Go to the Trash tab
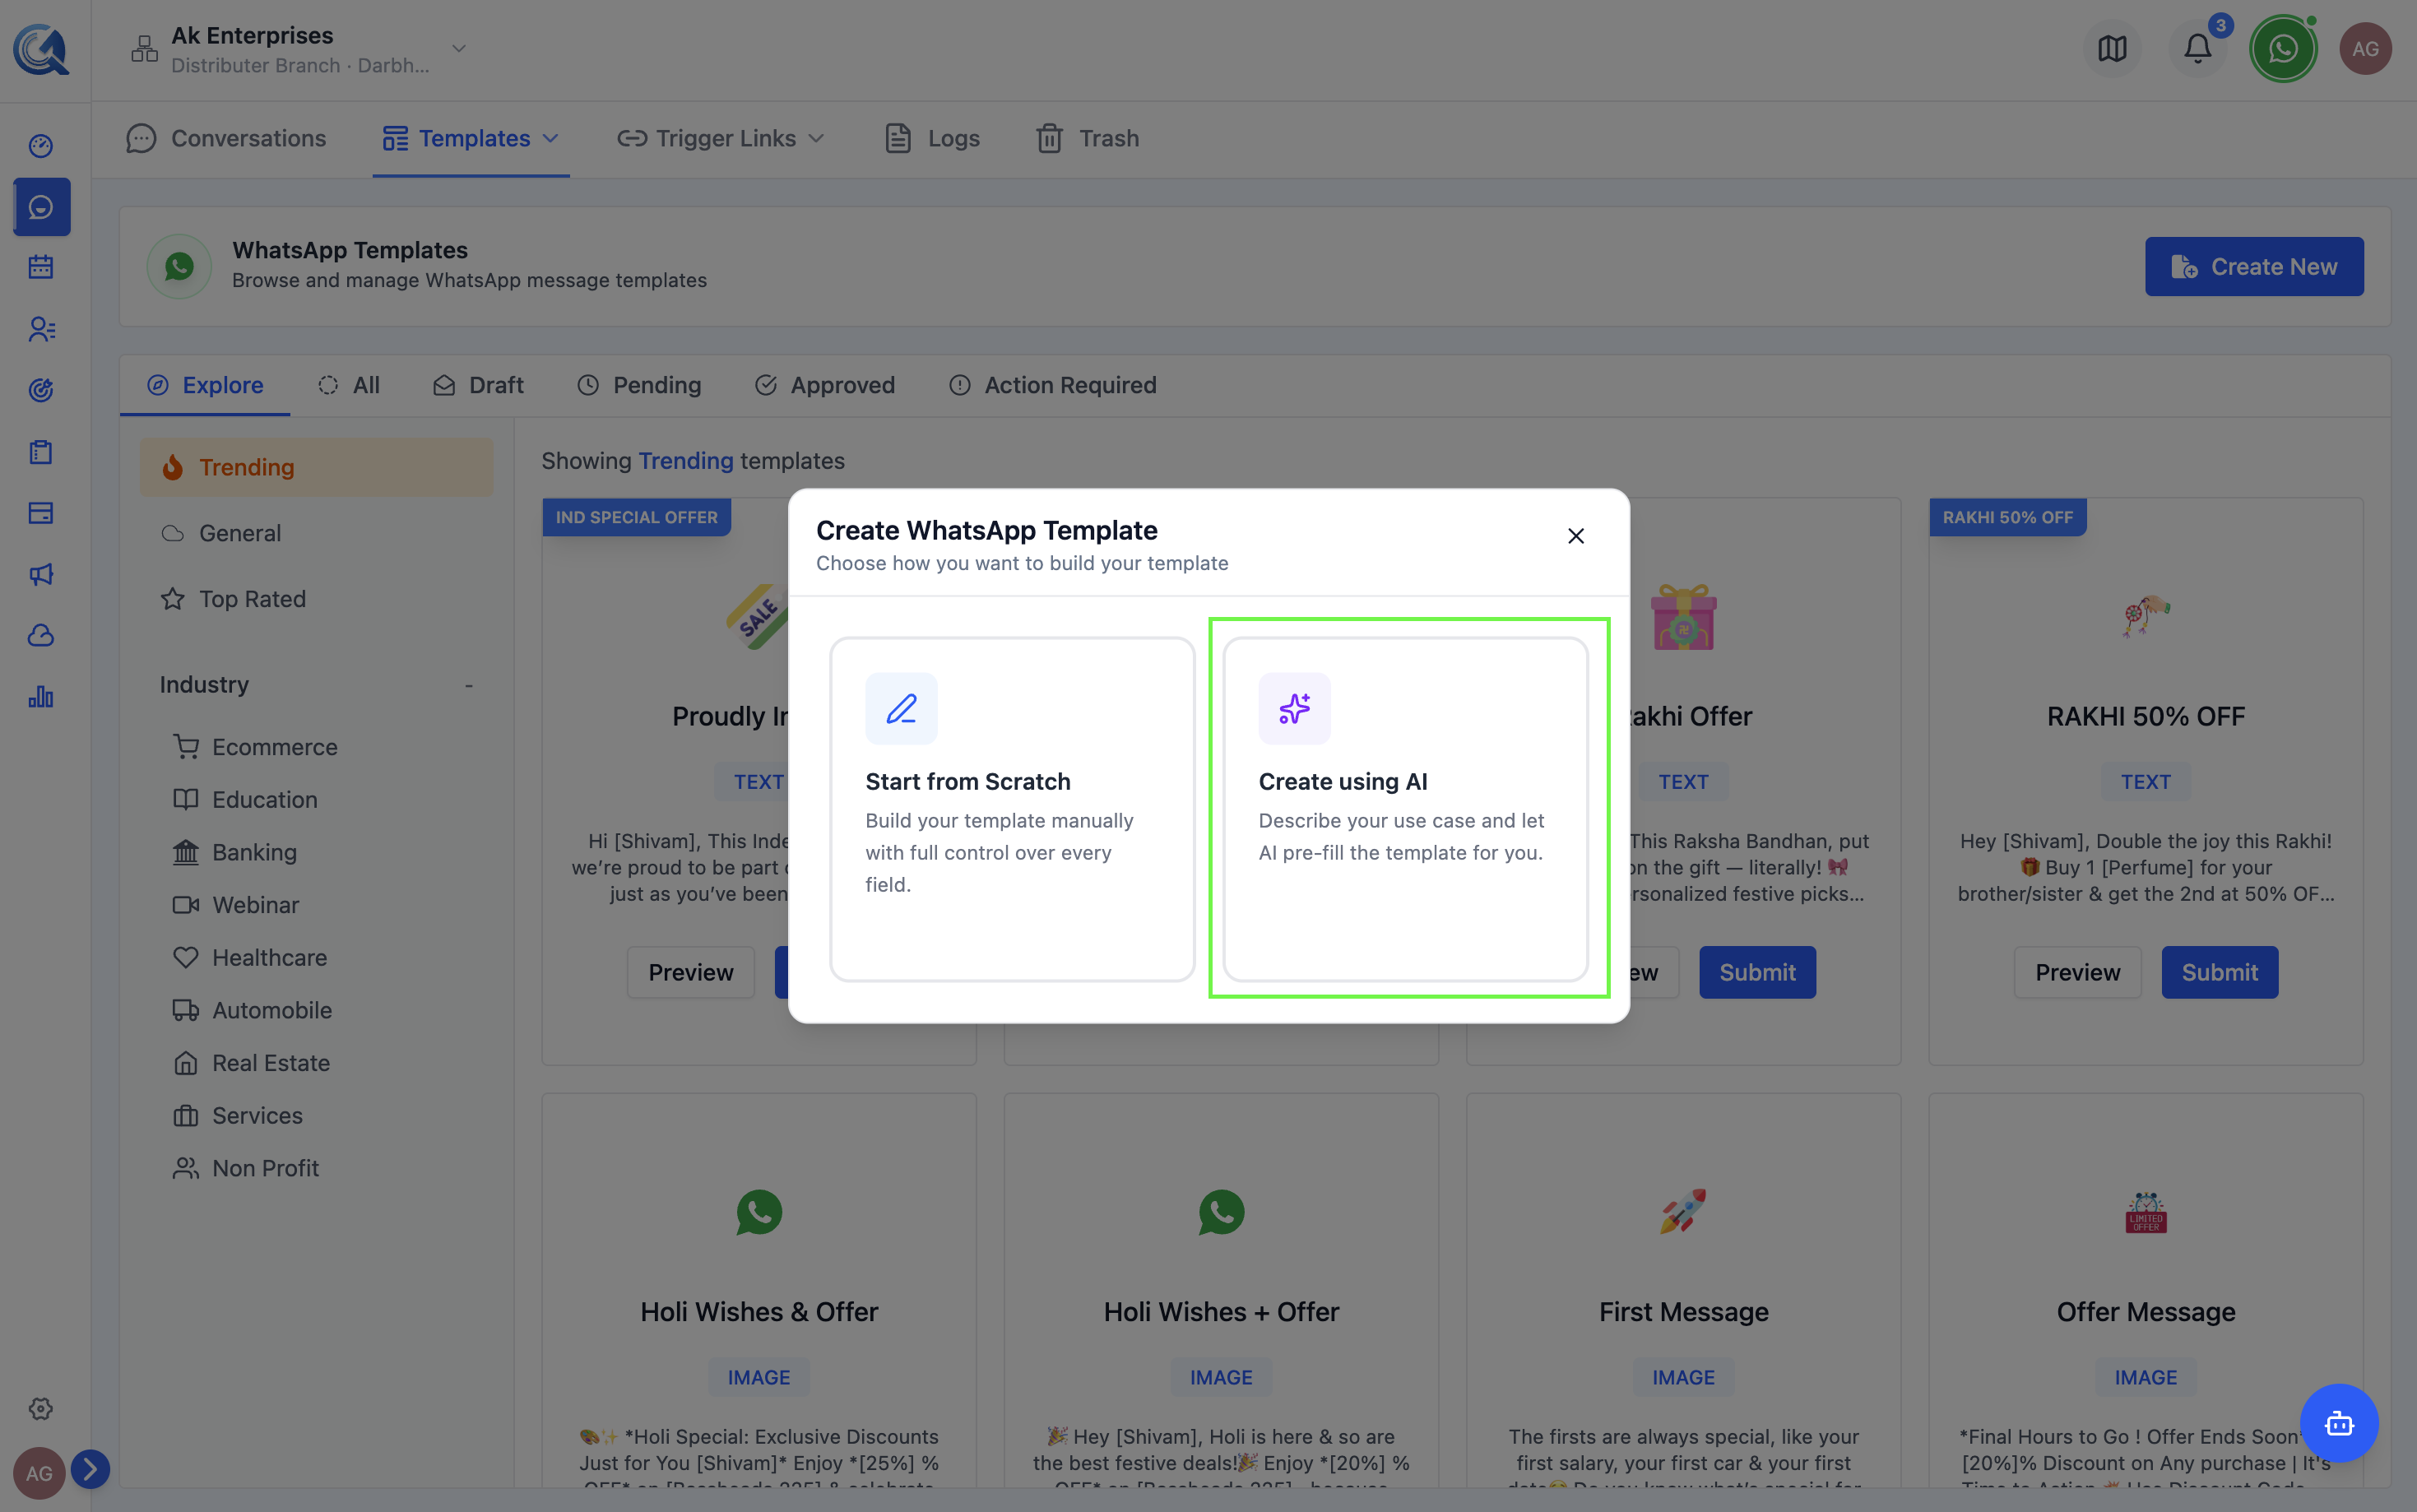 tap(1087, 138)
